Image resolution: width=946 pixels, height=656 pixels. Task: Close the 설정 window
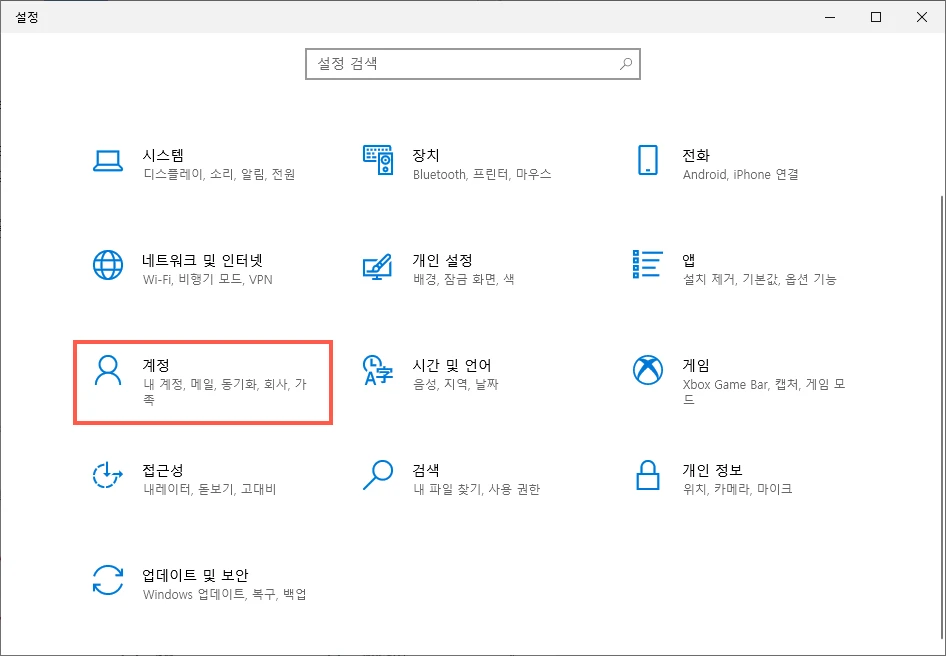[x=922, y=17]
